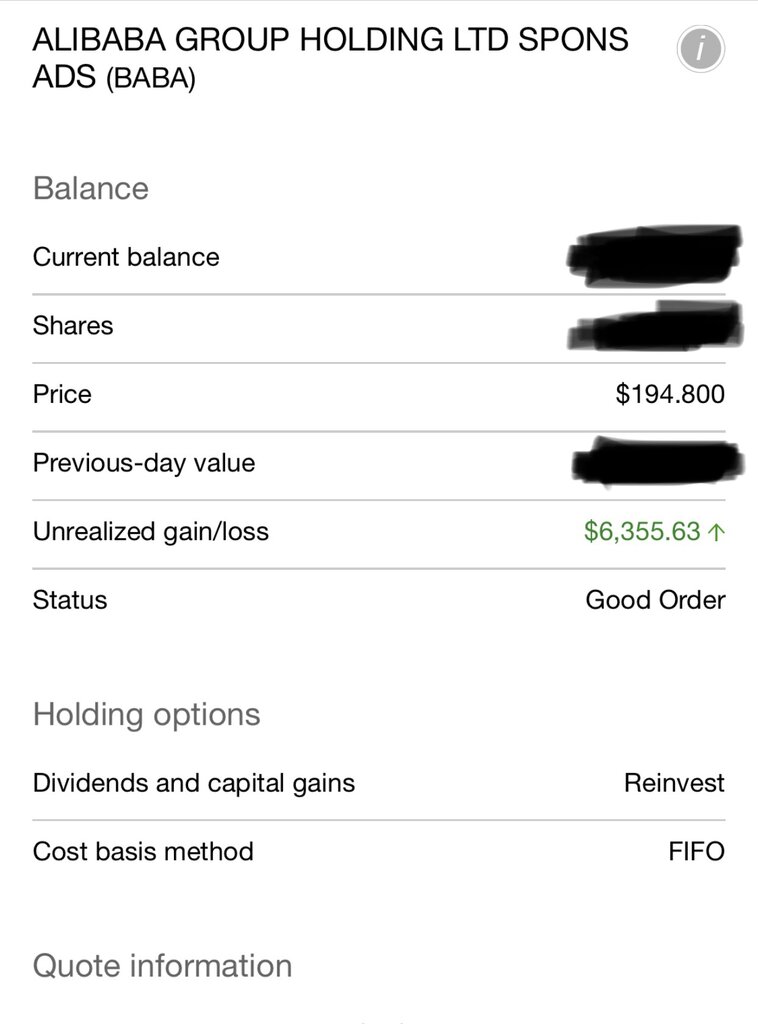Click the Reinvest value text
The width and height of the screenshot is (758, 1024).
[674, 783]
